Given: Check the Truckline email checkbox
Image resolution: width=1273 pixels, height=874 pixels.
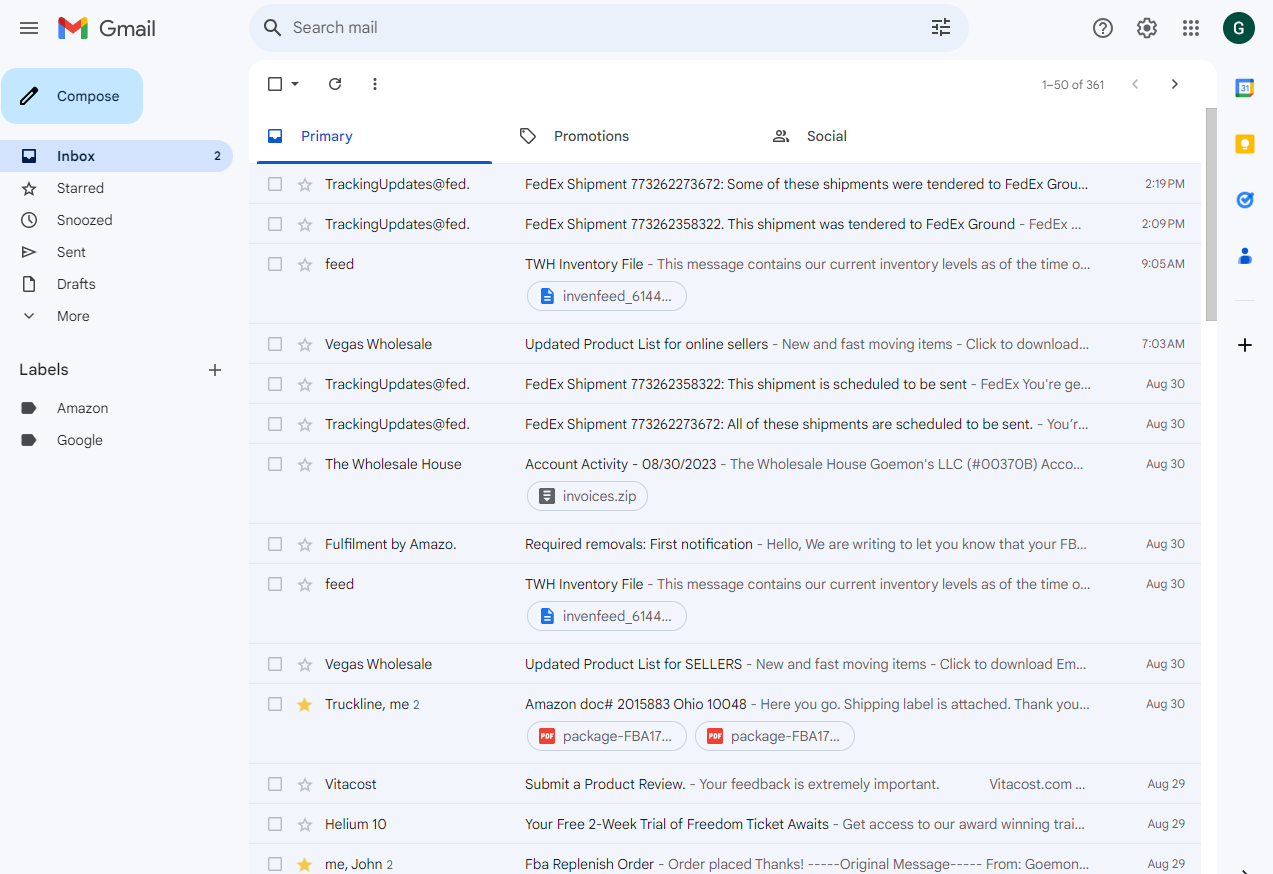Looking at the screenshot, I should pyautogui.click(x=275, y=704).
